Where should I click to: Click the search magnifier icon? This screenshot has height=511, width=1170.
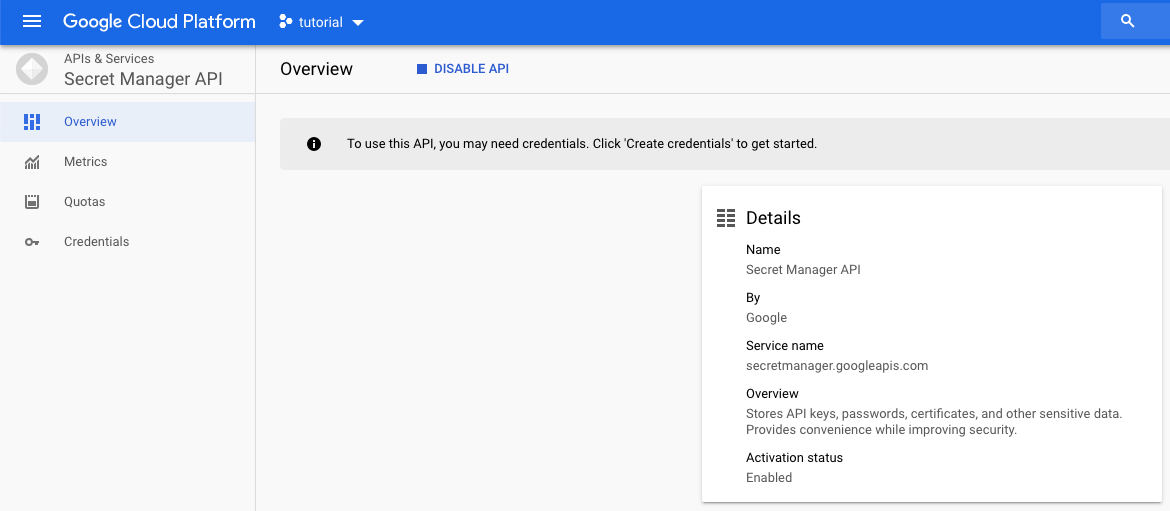click(1127, 21)
